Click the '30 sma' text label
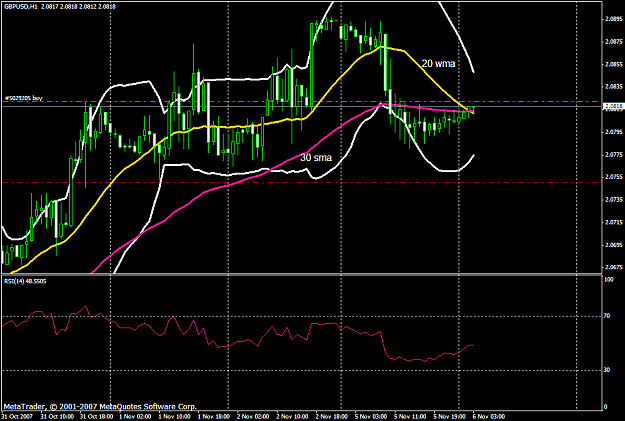This screenshot has height=421, width=625. point(316,158)
